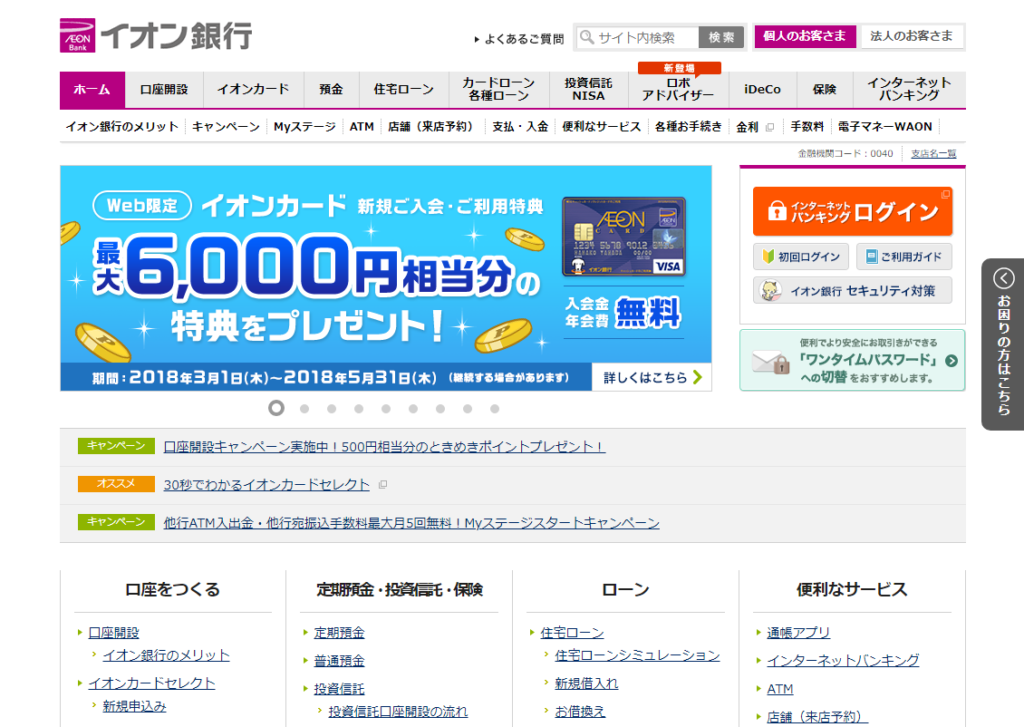Click the 検索 button
Viewport: 1024px width, 727px height.
(722, 37)
